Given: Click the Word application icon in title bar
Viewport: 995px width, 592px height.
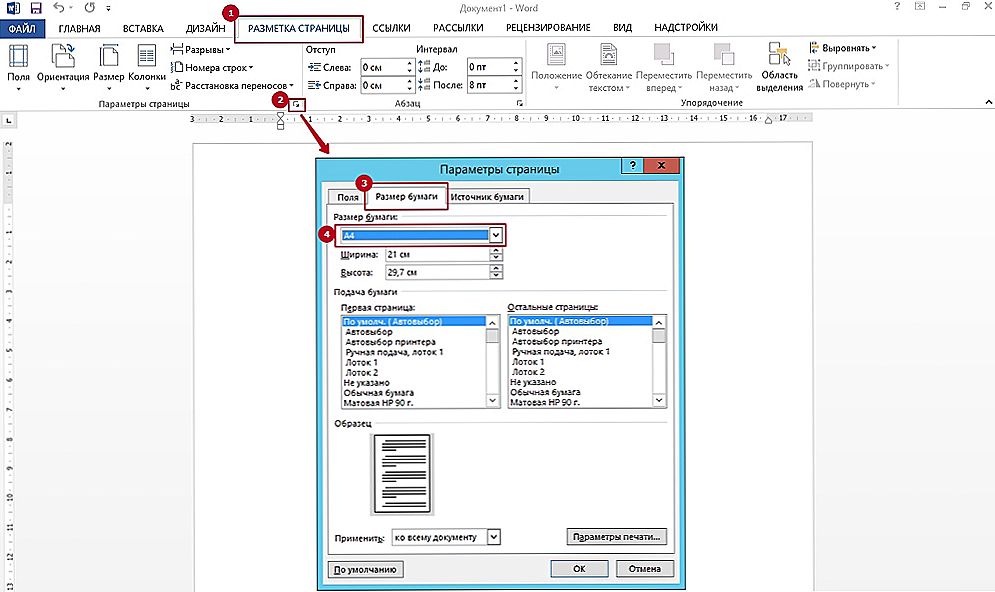Looking at the screenshot, I should (13, 8).
